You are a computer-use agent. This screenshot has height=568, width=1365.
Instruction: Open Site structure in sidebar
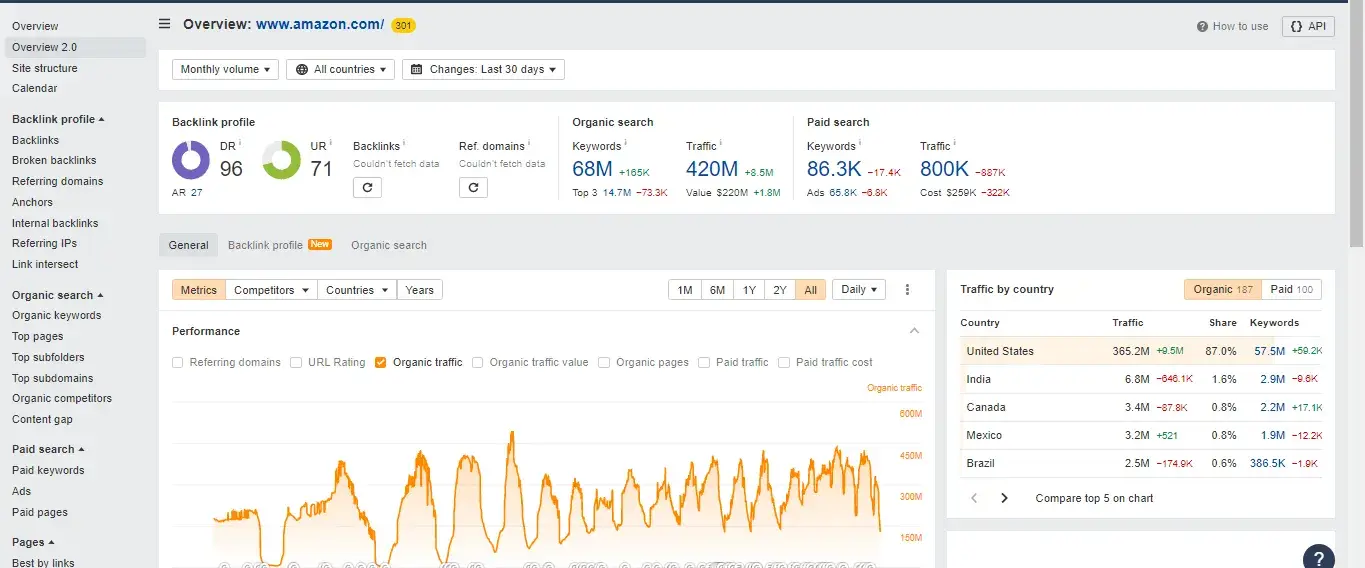[45, 68]
